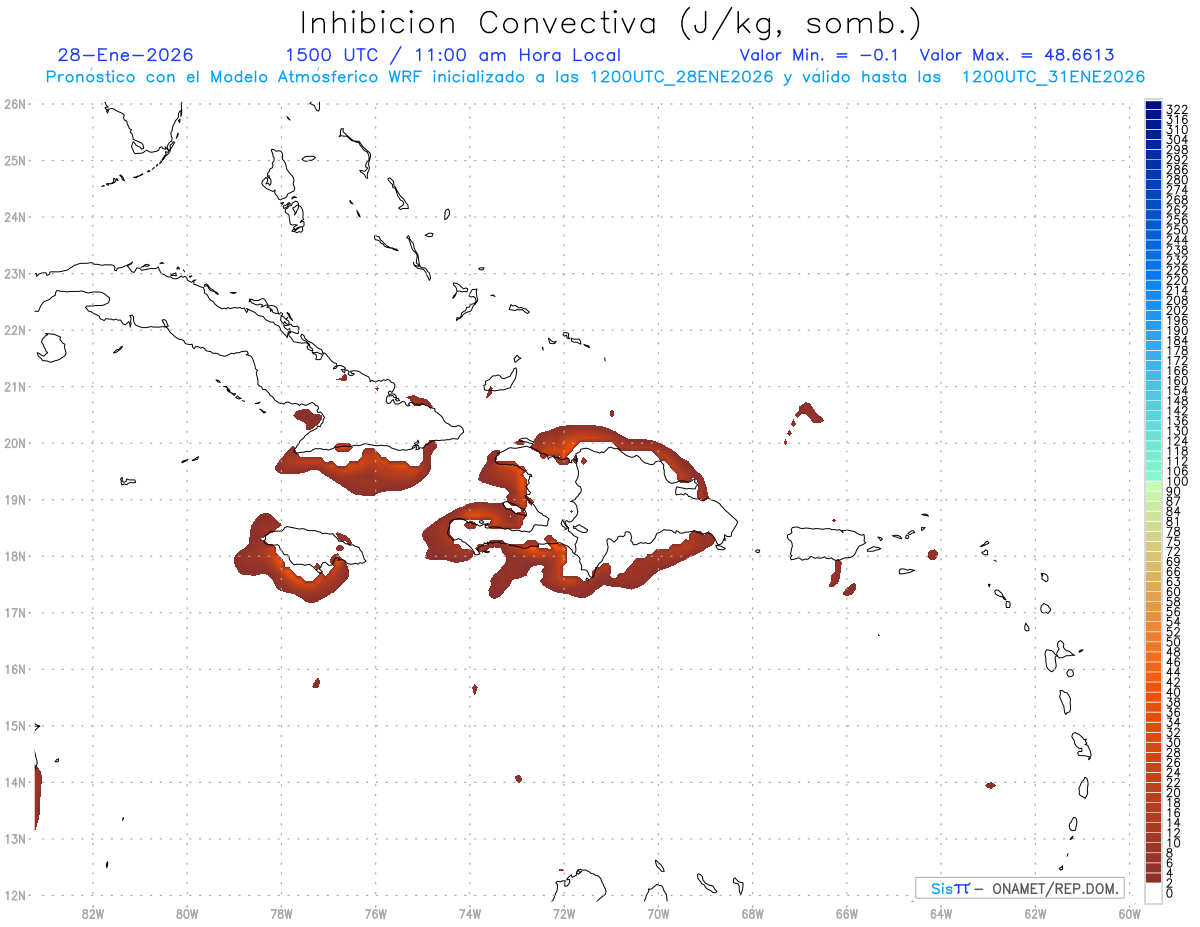This screenshot has height=927, width=1200.
Task: Click the 62W longitude label
Action: [1035, 912]
